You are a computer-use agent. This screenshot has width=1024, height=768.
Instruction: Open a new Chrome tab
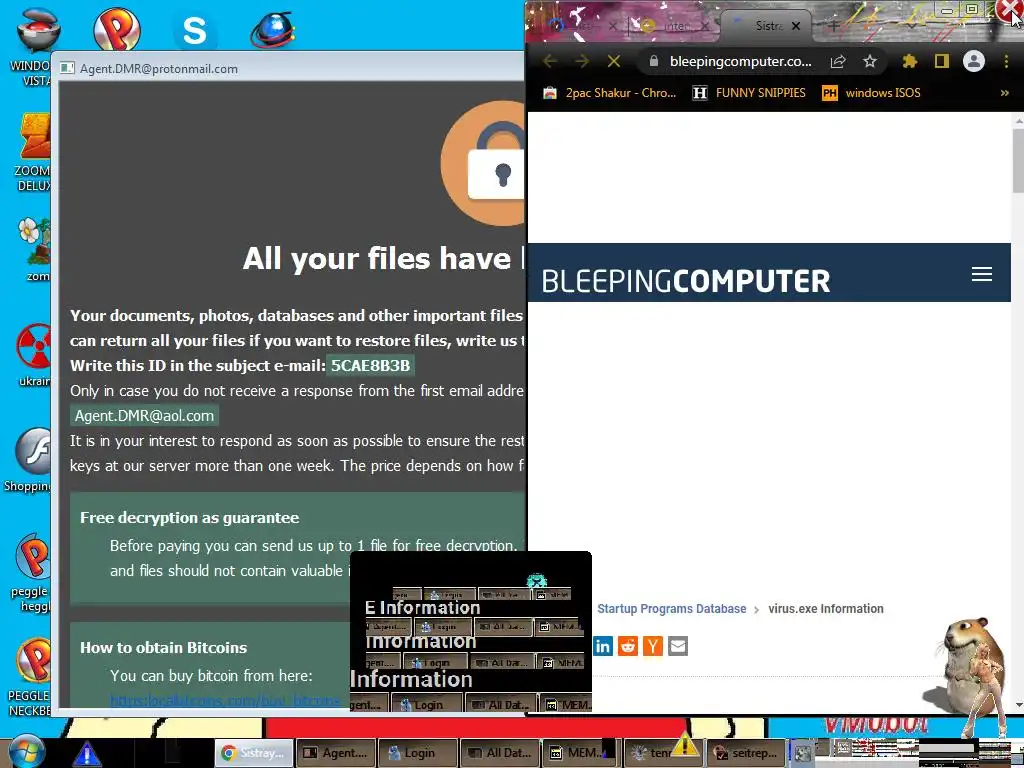tap(834, 26)
